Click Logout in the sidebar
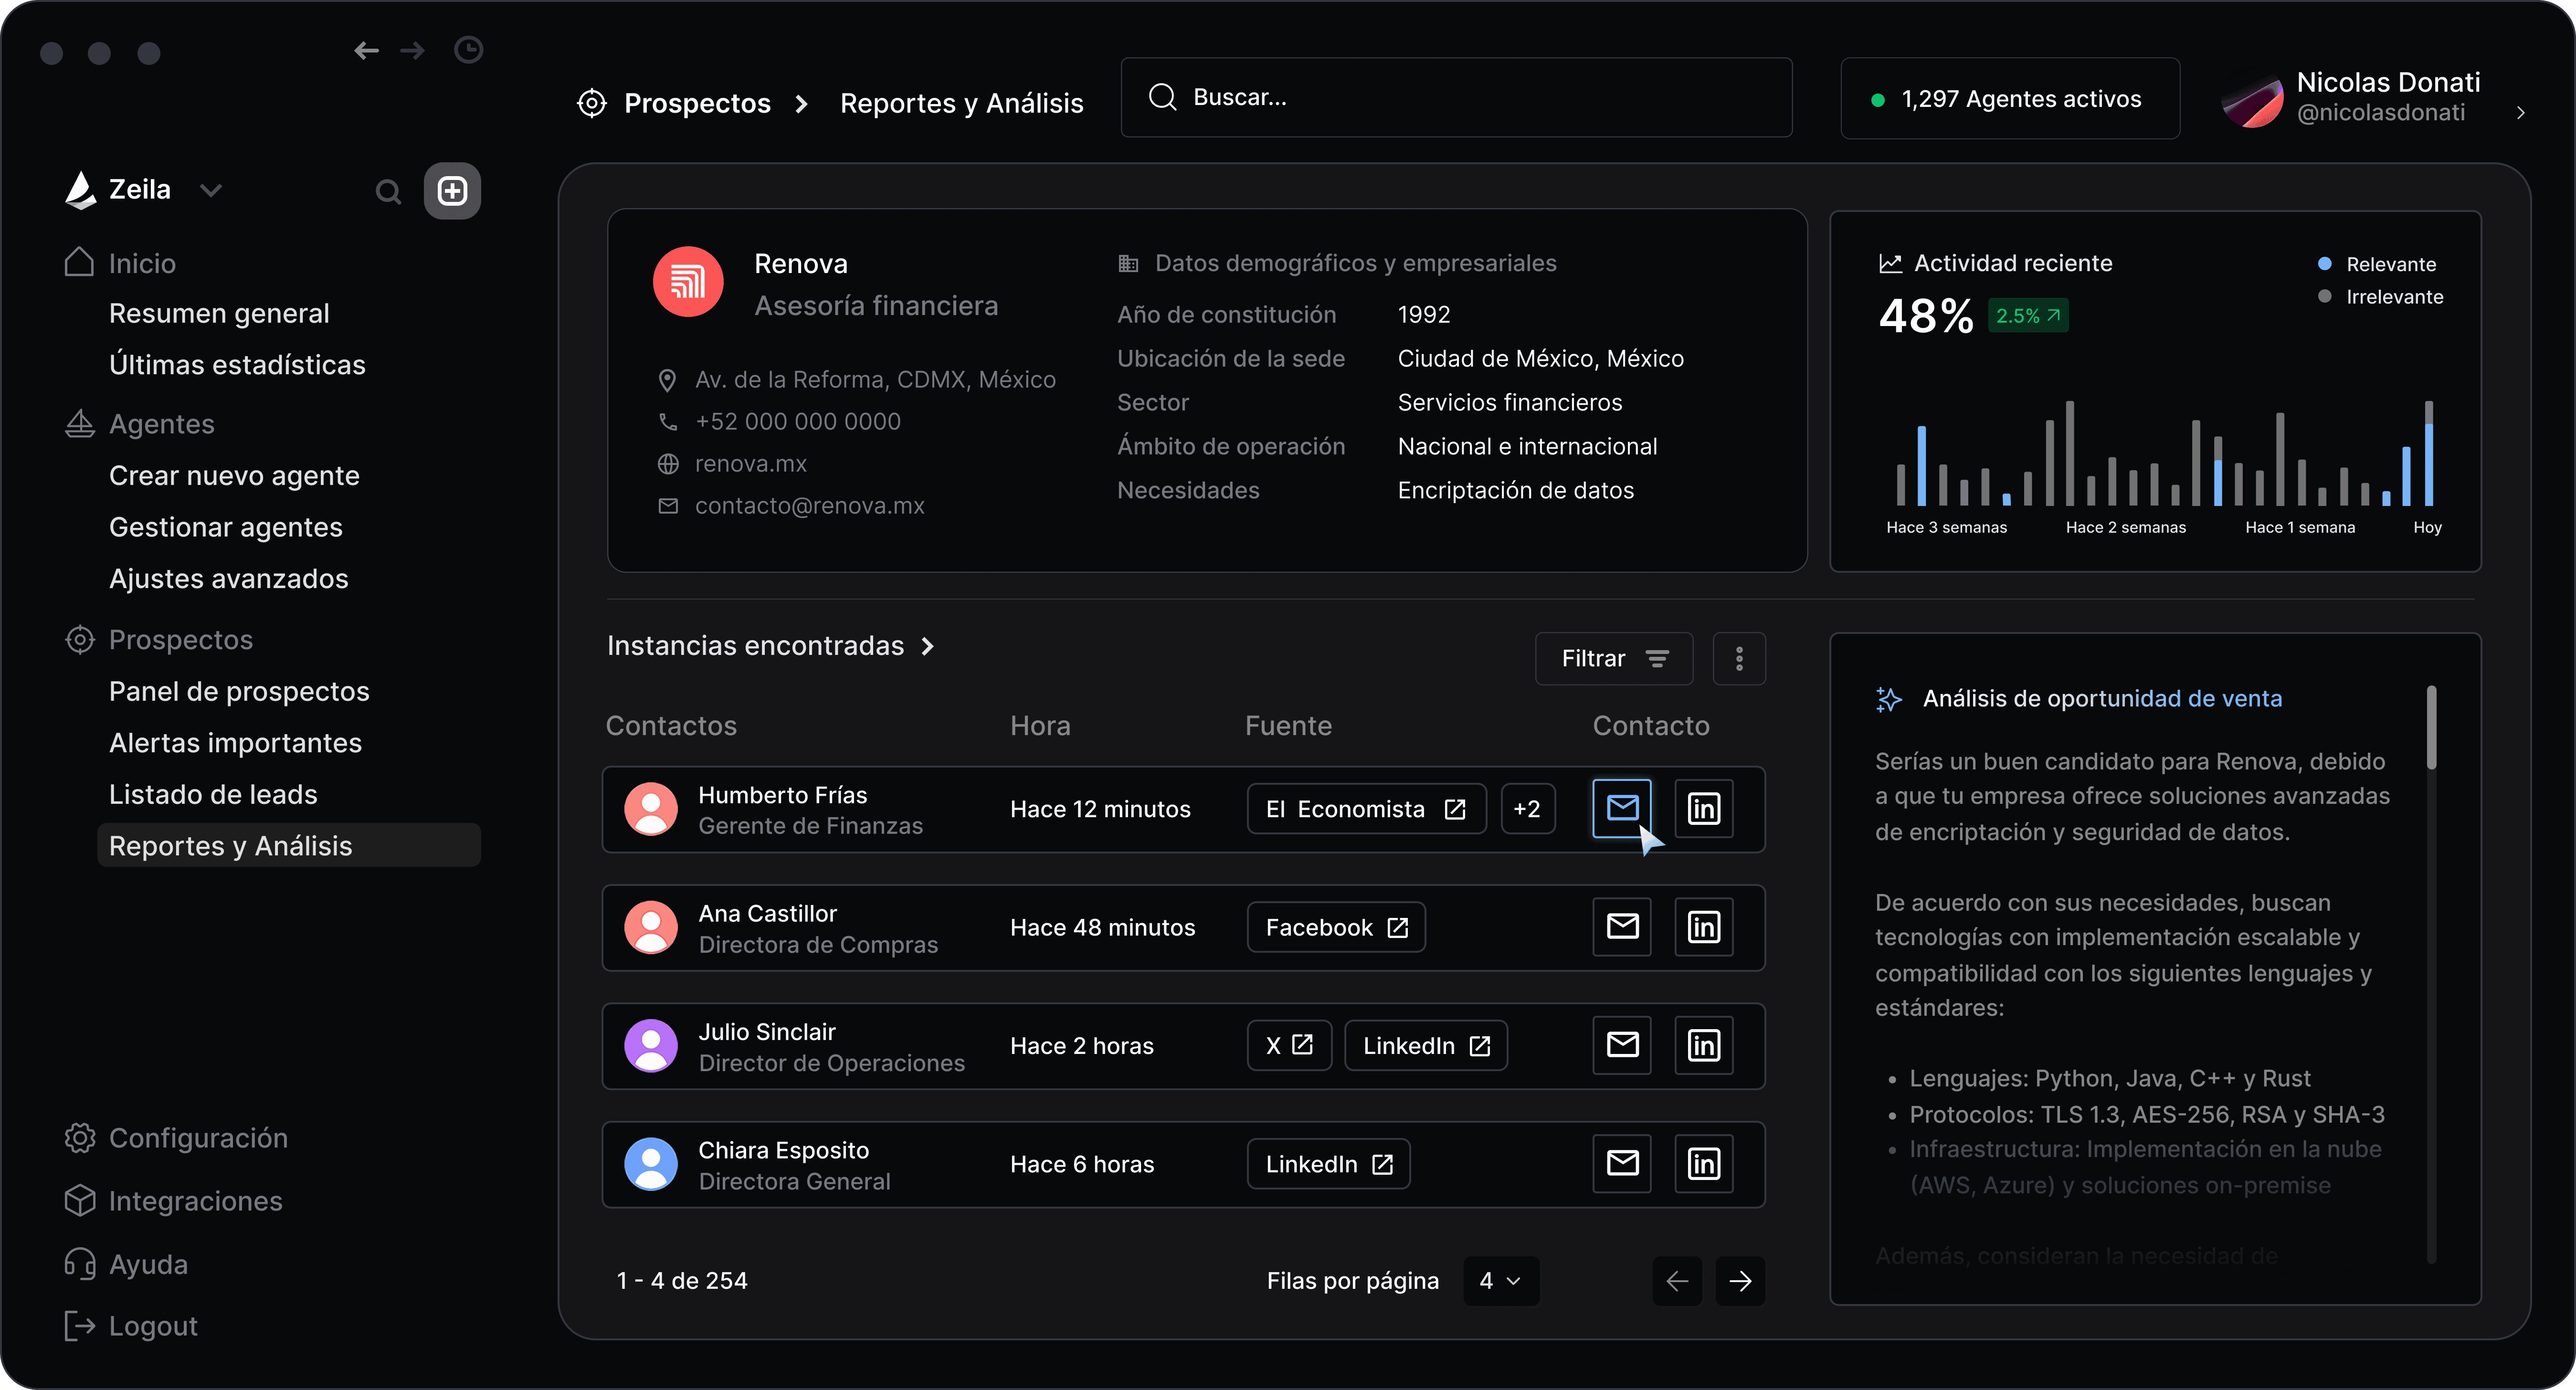Screen dimensions: 2576x1390 [x=131, y=1326]
